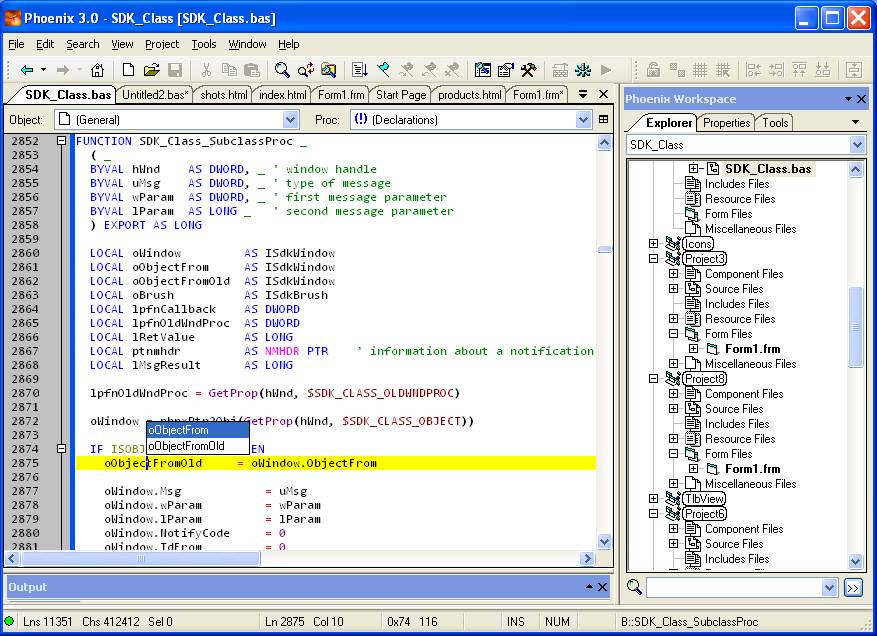Collapse the Project8 node

pyautogui.click(x=653, y=378)
